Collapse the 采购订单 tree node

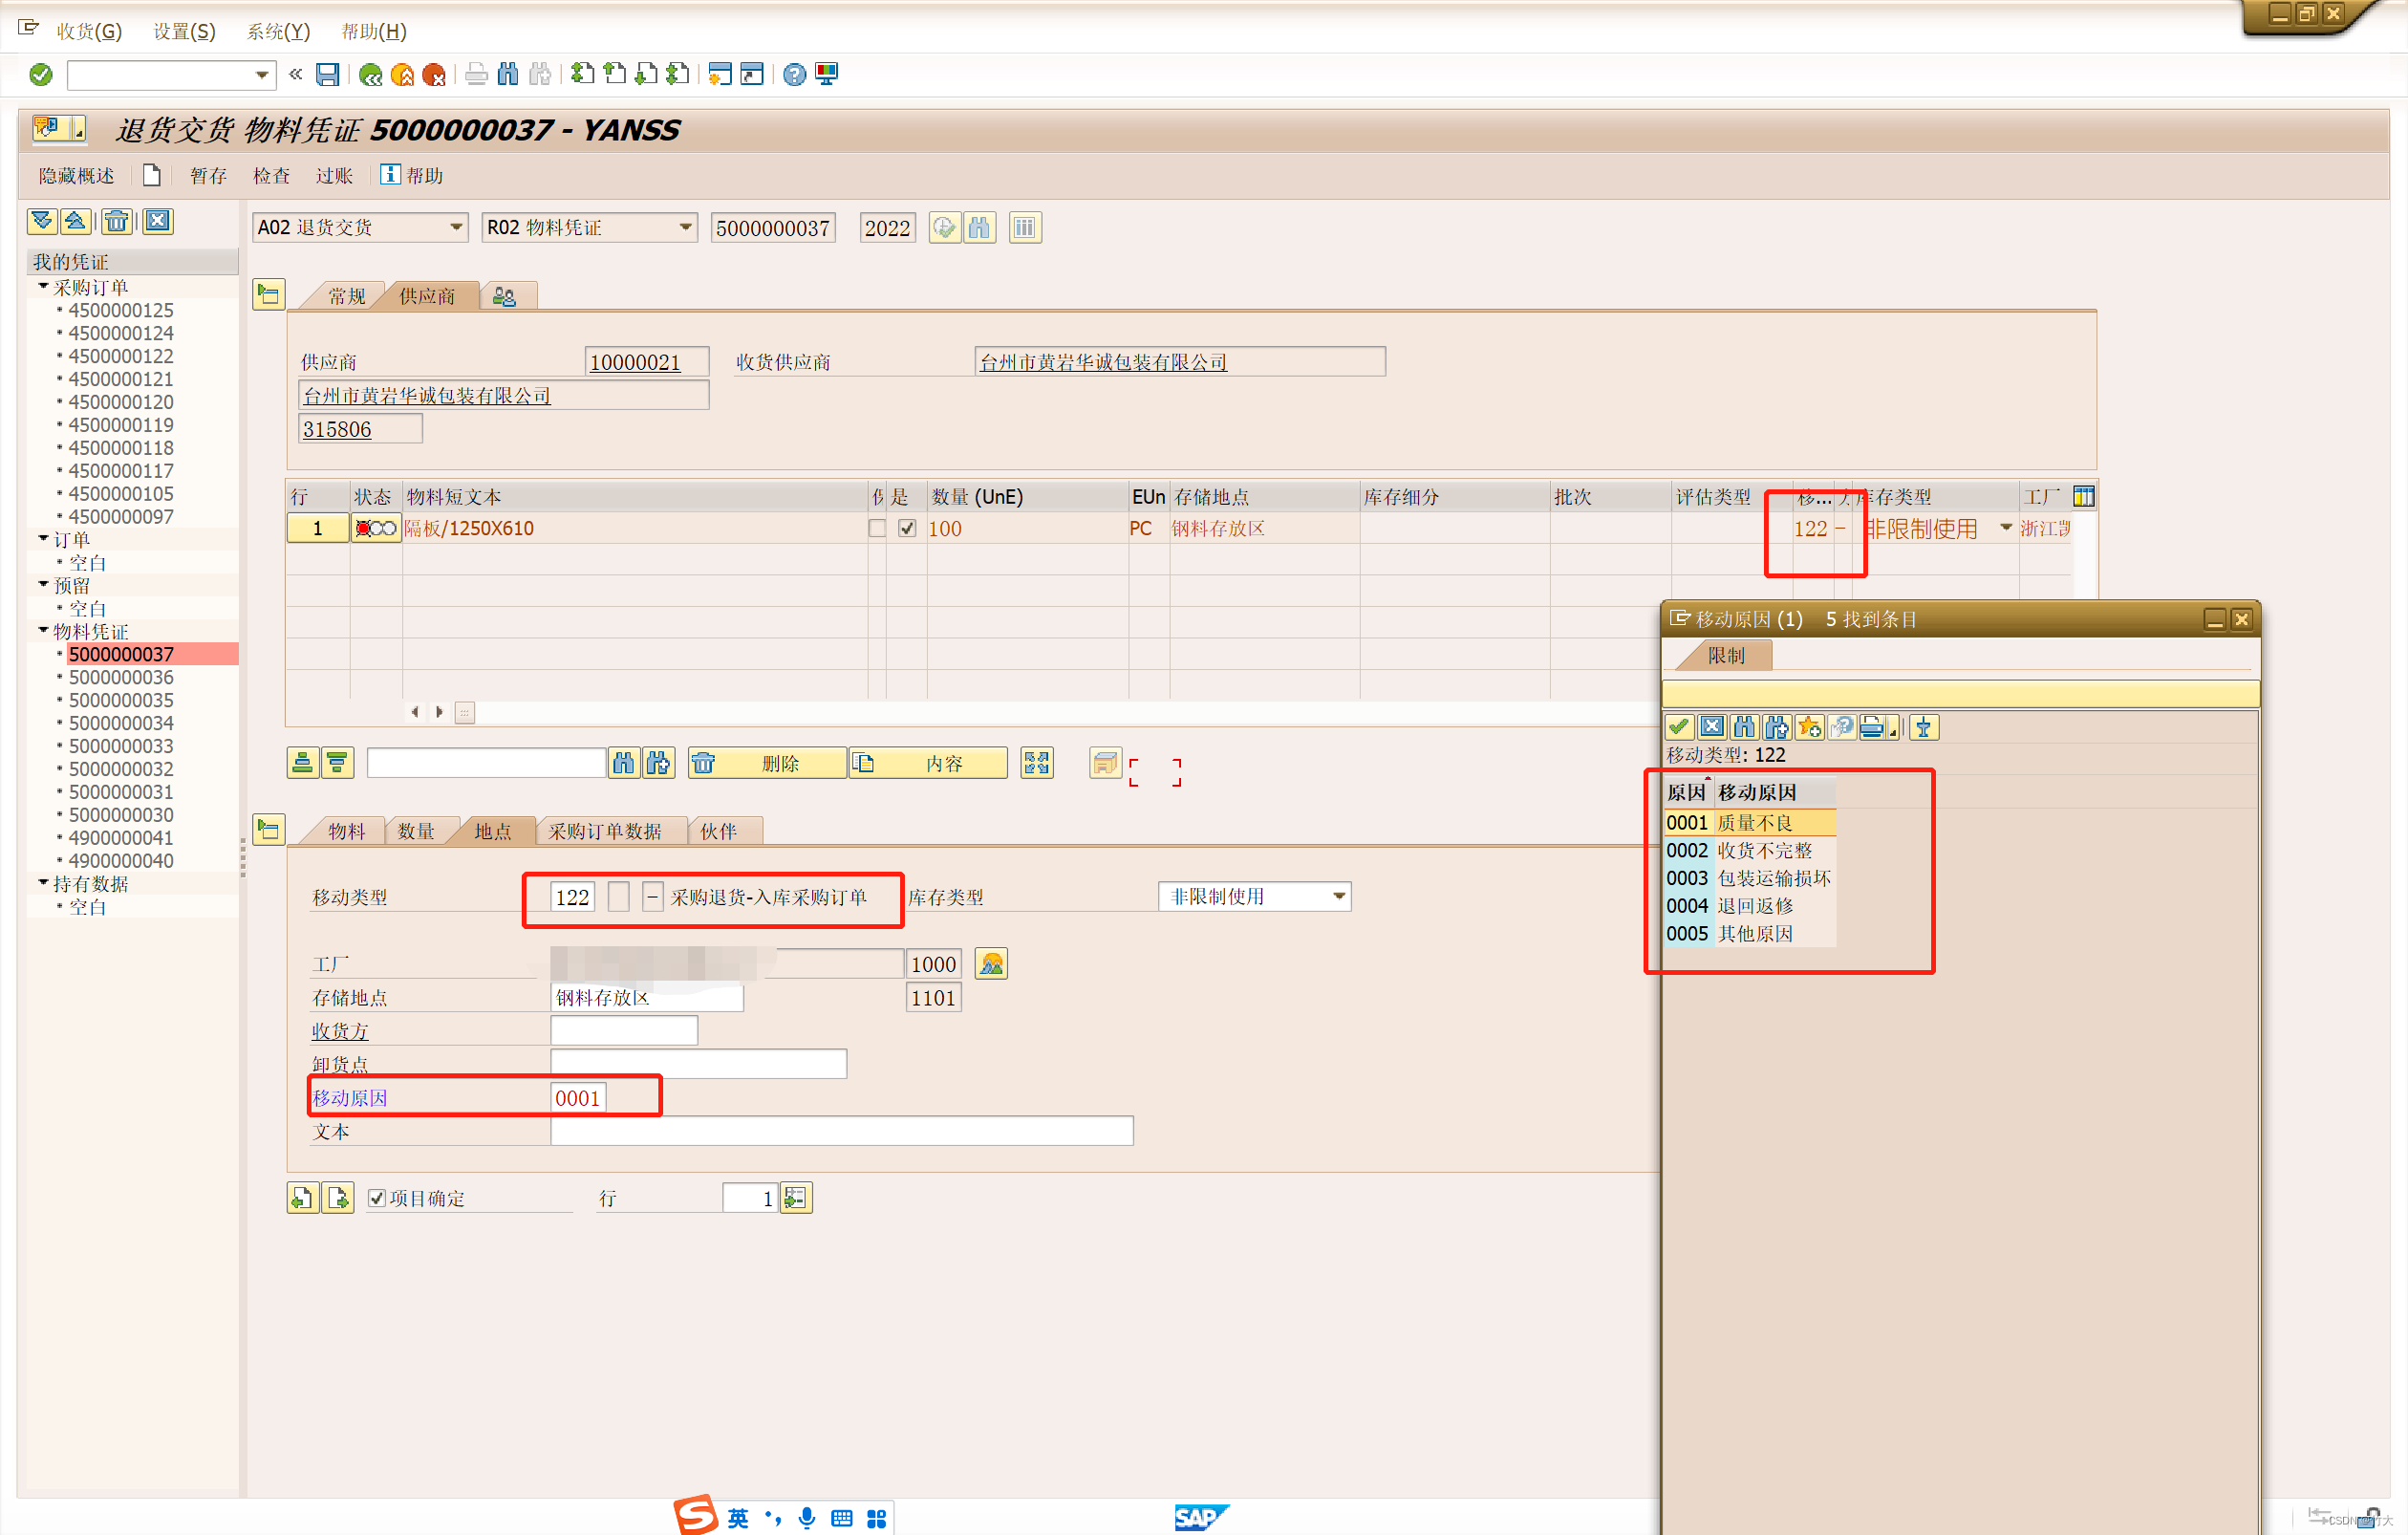[x=43, y=286]
